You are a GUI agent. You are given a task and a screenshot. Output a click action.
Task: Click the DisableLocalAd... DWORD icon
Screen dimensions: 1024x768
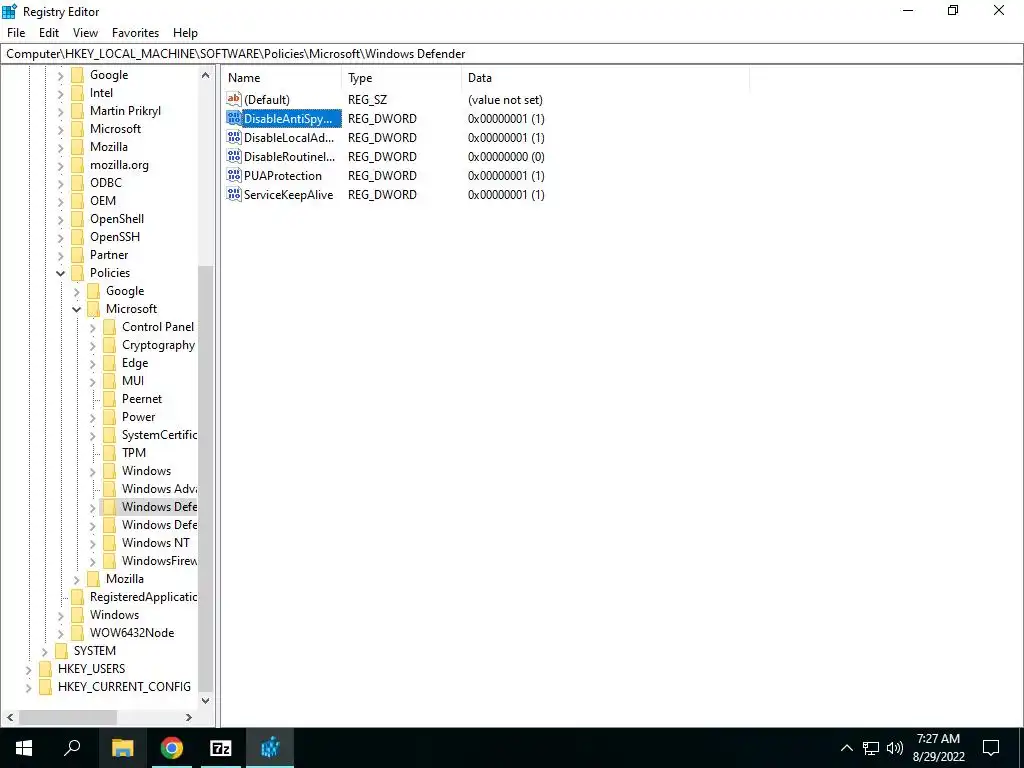pyautogui.click(x=234, y=137)
